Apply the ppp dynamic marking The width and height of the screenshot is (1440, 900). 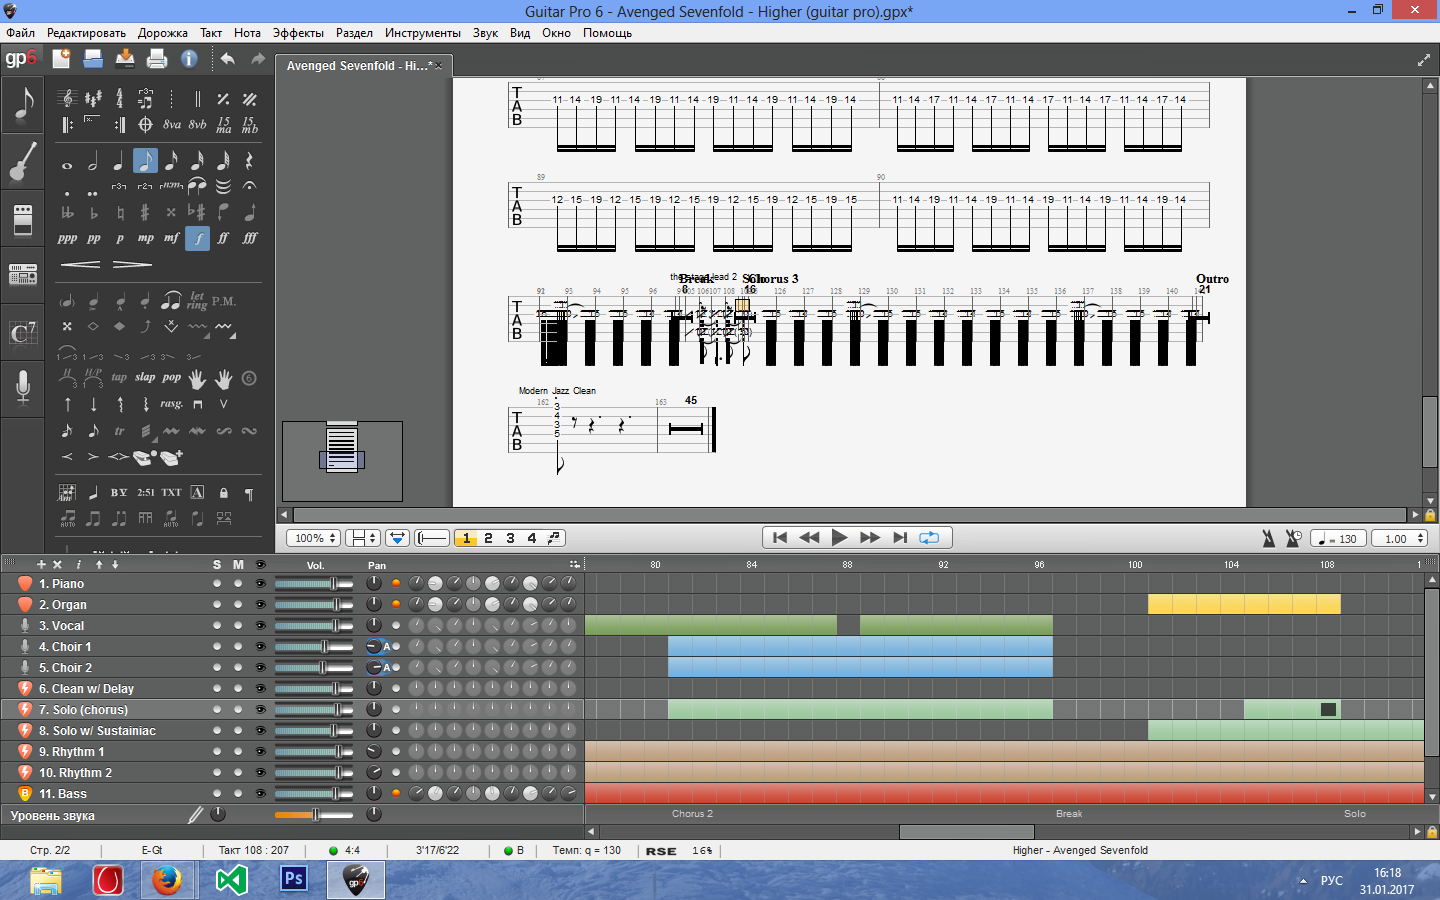[67, 238]
